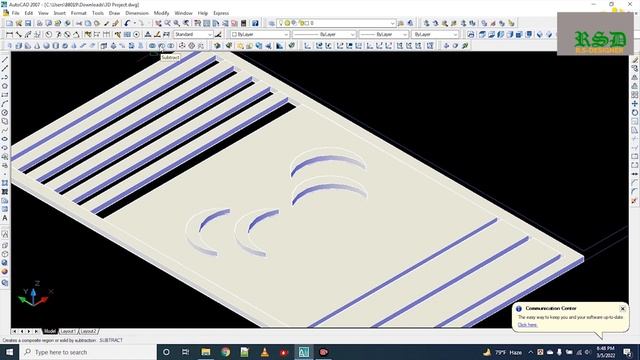
Task: Select the Multiline Text A tool
Action: (x=5, y=218)
